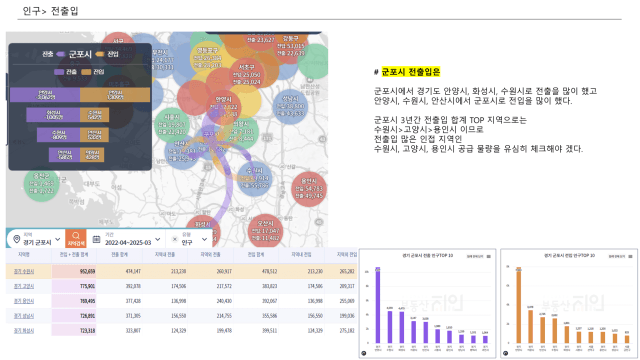Viewport: 640px width, 360px height.
Task: Click the round icon at orange chart's bottom-left
Action: point(505,353)
